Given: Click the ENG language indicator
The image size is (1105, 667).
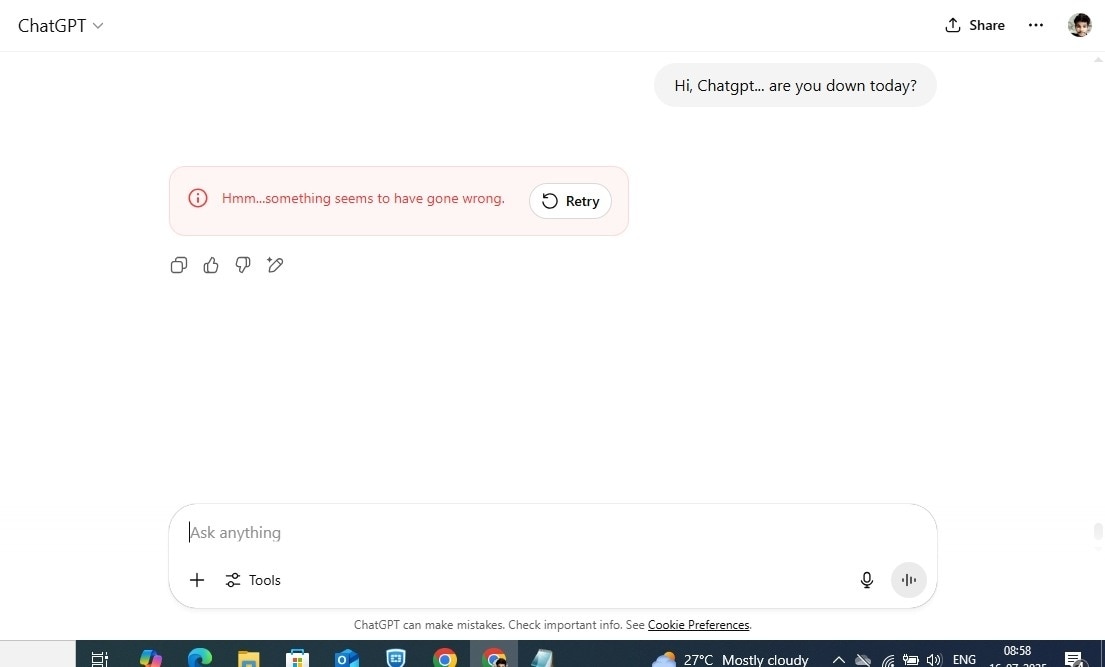Looking at the screenshot, I should coord(964,660).
